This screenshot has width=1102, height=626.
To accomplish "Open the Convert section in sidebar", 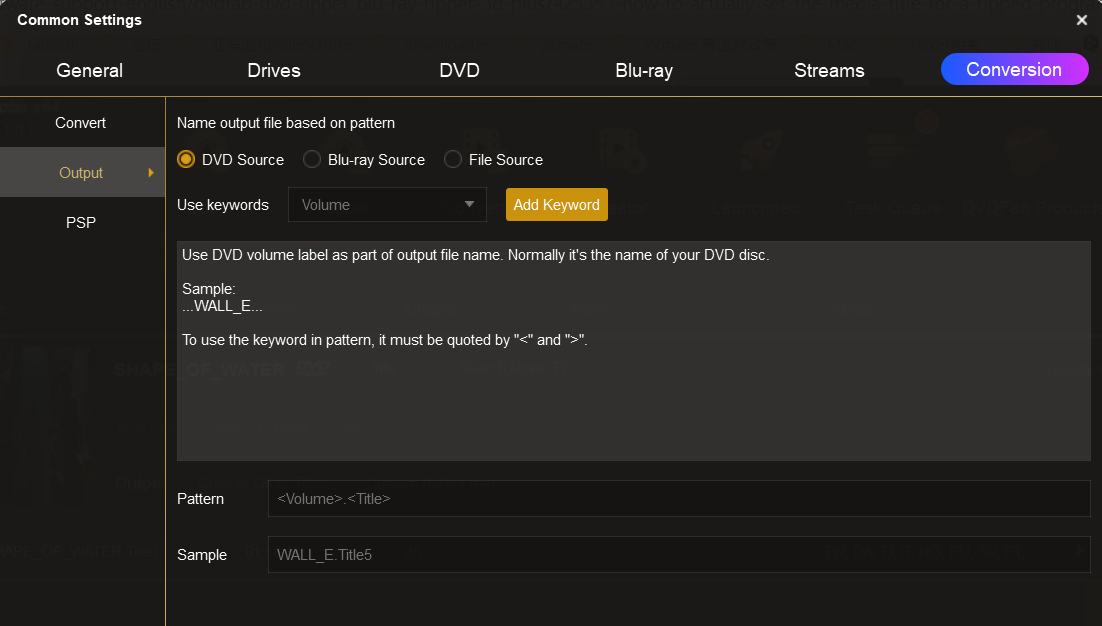I will pyautogui.click(x=81, y=123).
